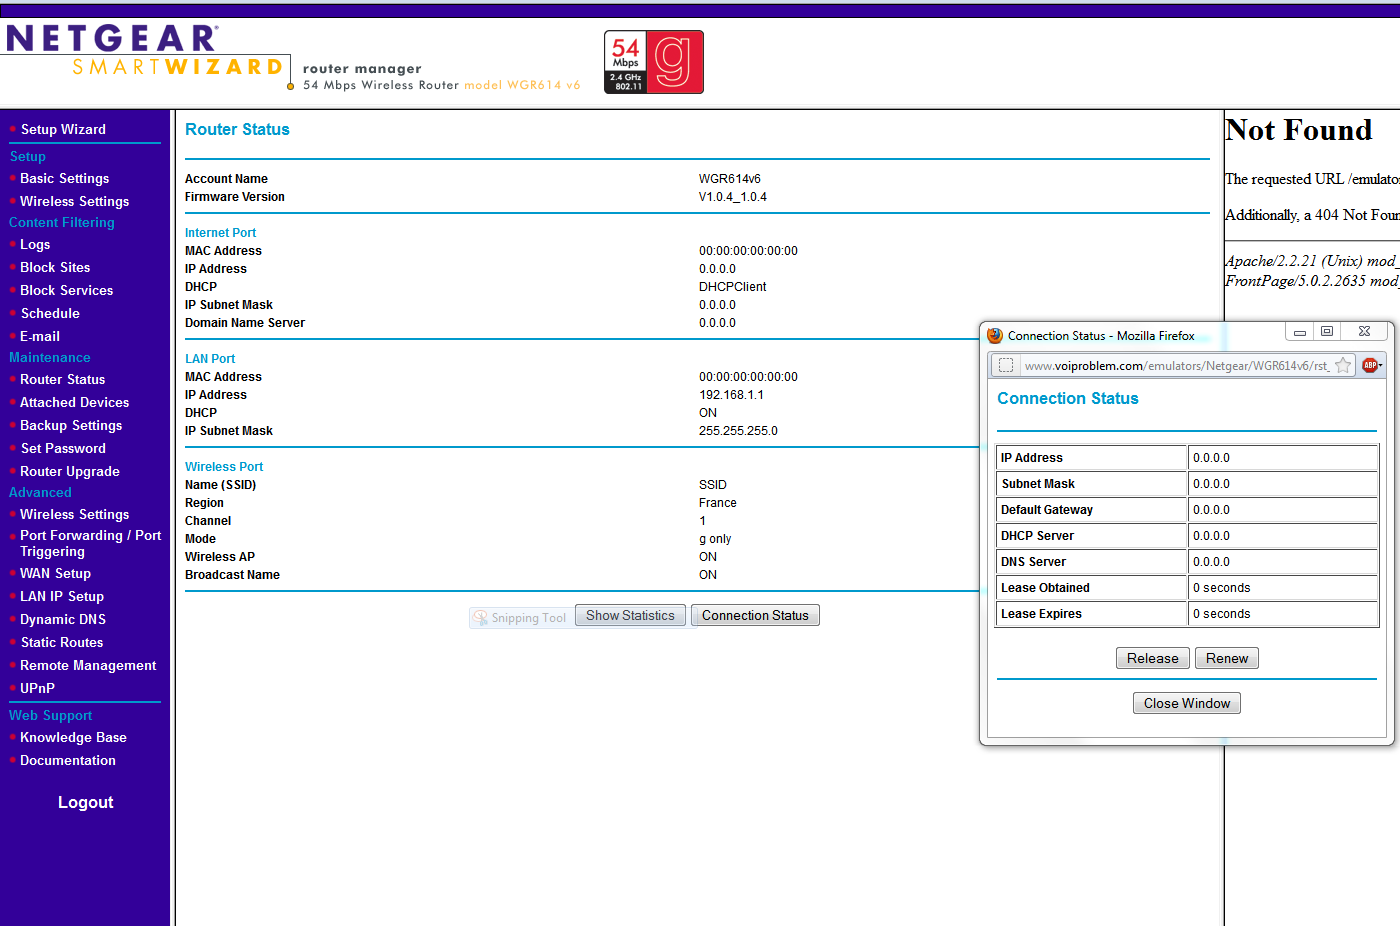Click the 54 Mbps g logo
This screenshot has height=926, width=1400.
(654, 62)
